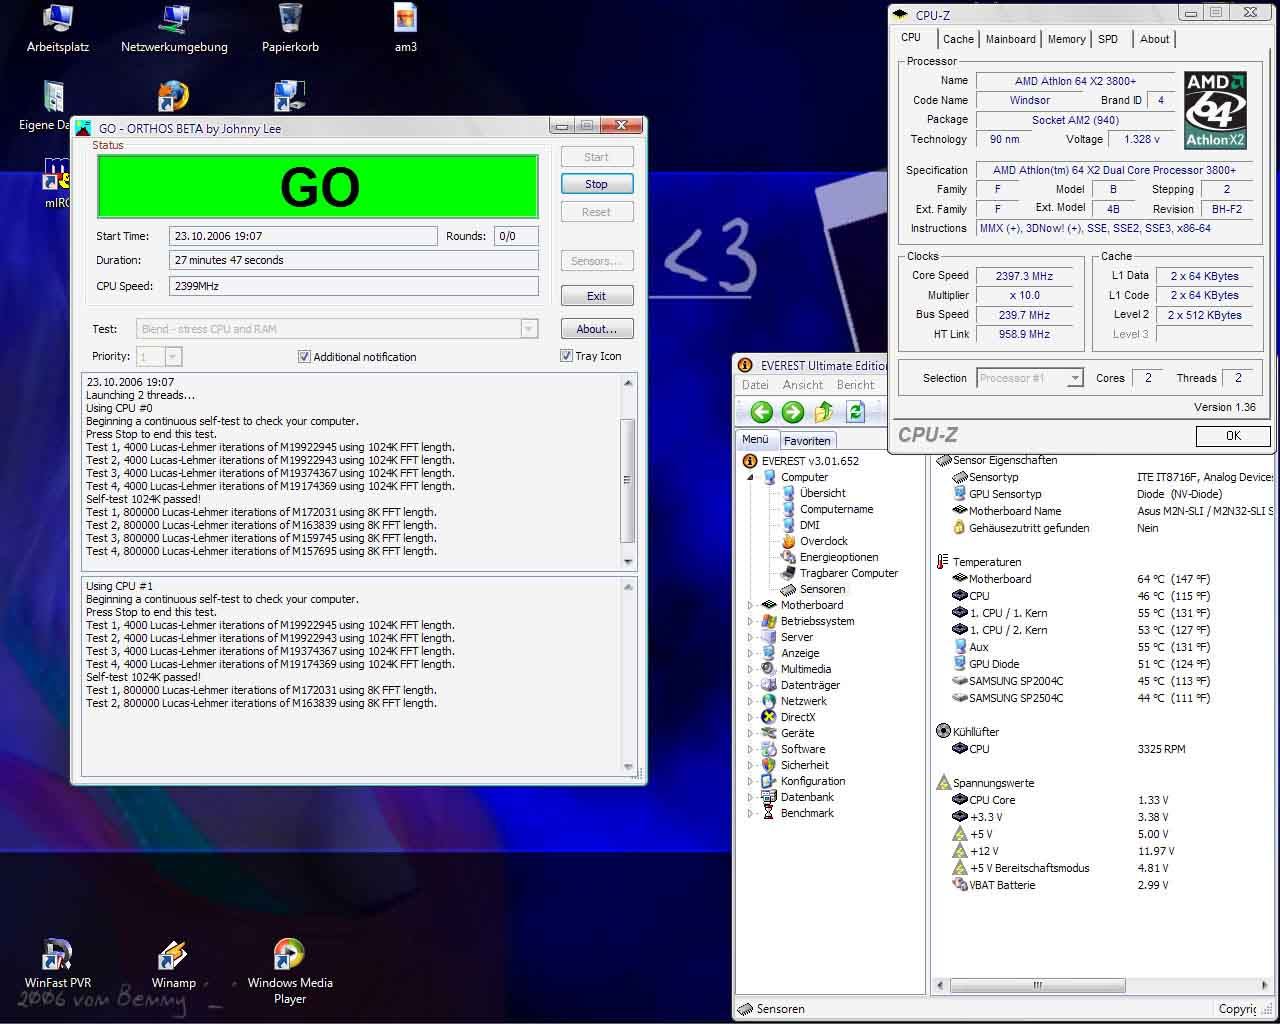This screenshot has height=1024, width=1280.
Task: Select Tragbarer Computer in EVEREST tree
Action: [848, 573]
